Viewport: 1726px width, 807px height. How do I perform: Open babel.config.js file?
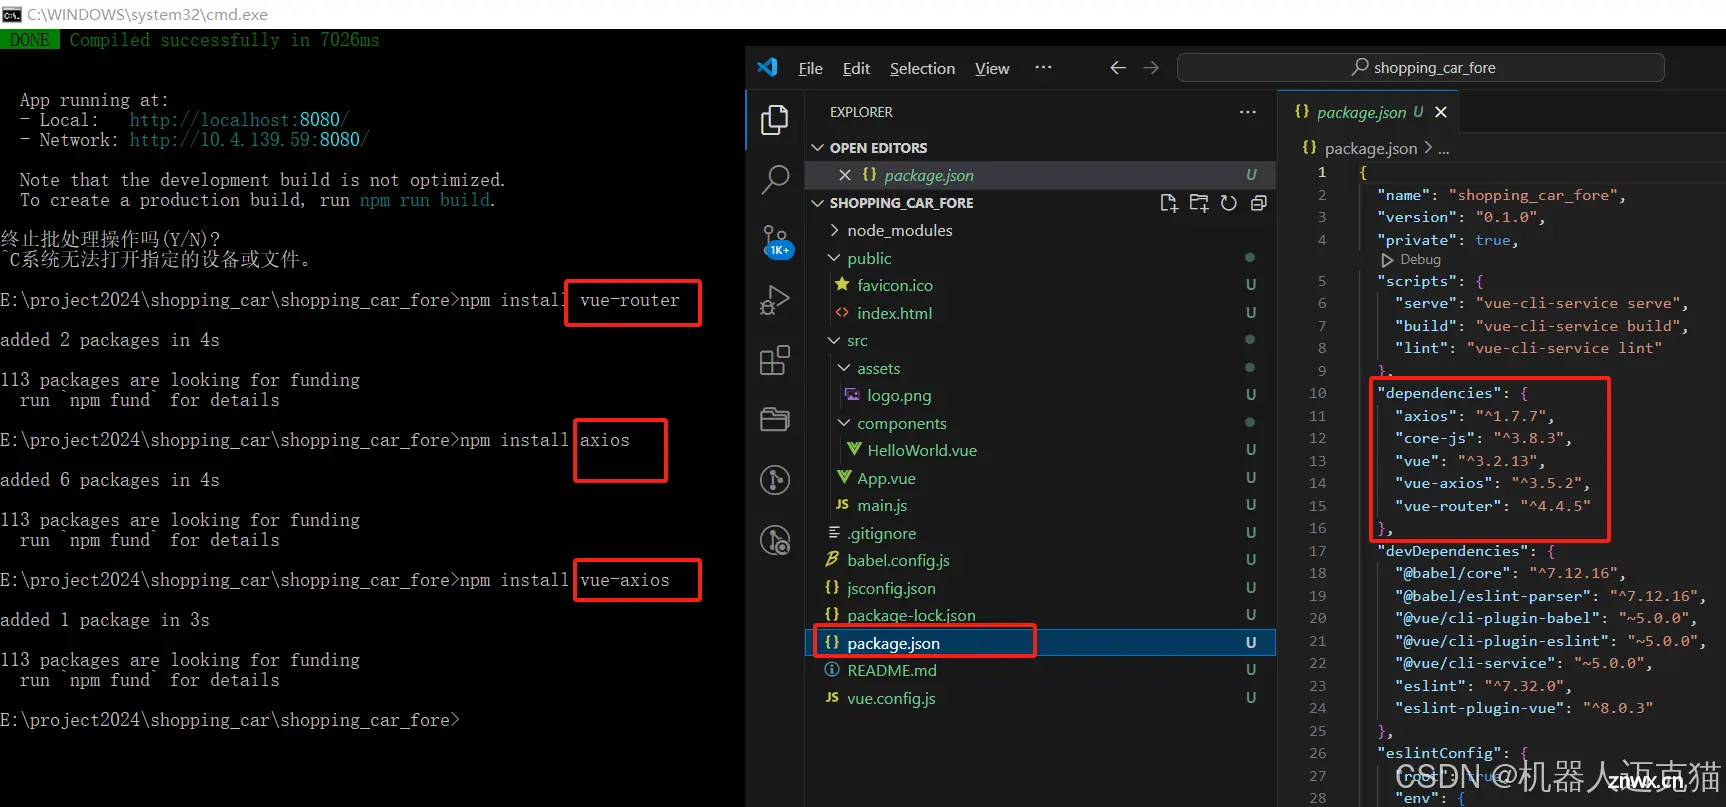tap(898, 560)
